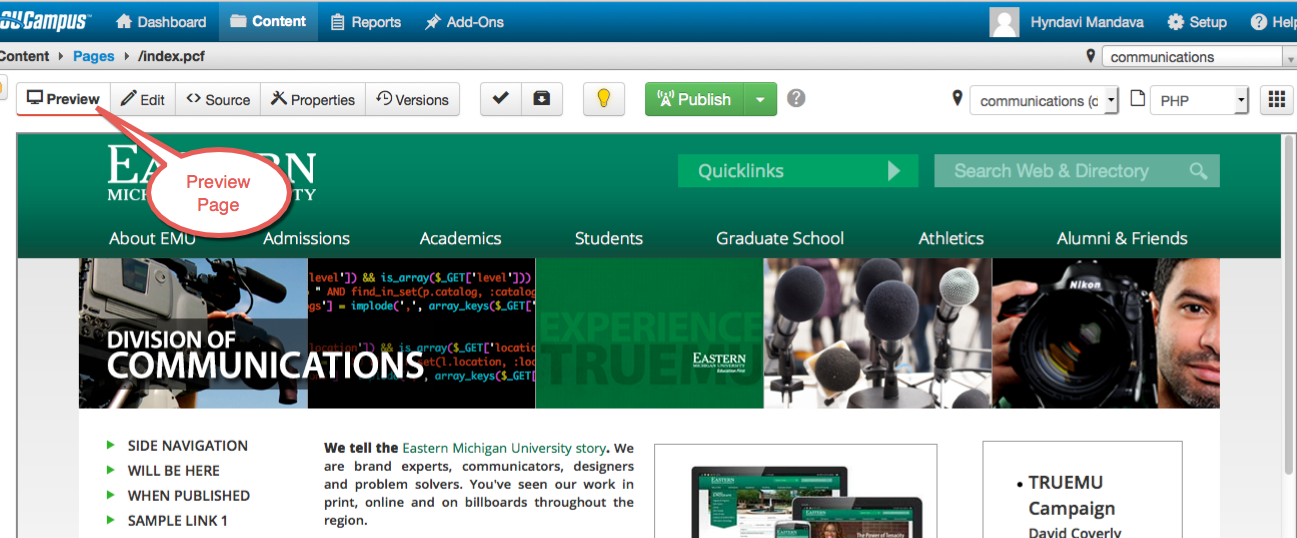Screen dimensions: 1297x538
Task: Click the search magnifier icon
Action: click(1199, 171)
